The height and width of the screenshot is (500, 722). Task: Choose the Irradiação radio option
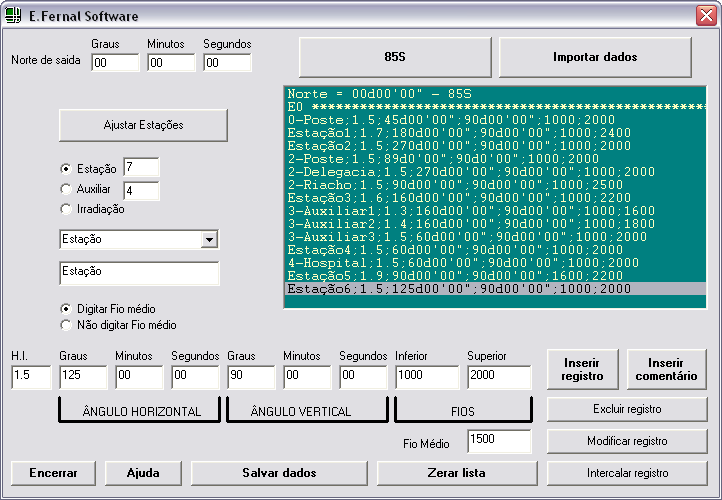(66, 209)
